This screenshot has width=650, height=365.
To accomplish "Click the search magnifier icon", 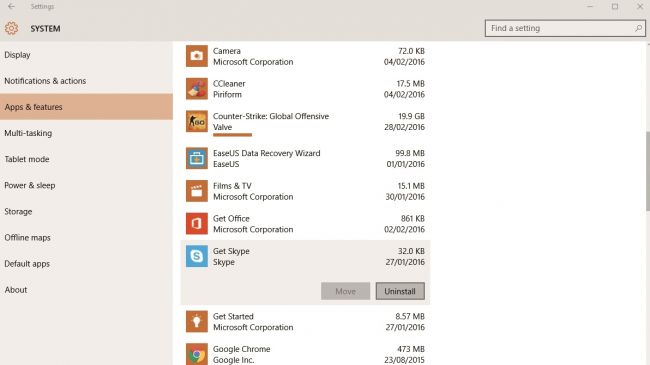I will click(x=638, y=28).
